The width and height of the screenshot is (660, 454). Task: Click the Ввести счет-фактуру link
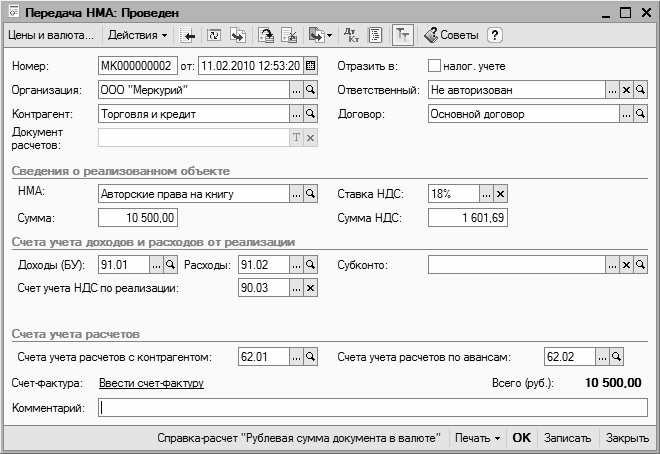click(151, 382)
